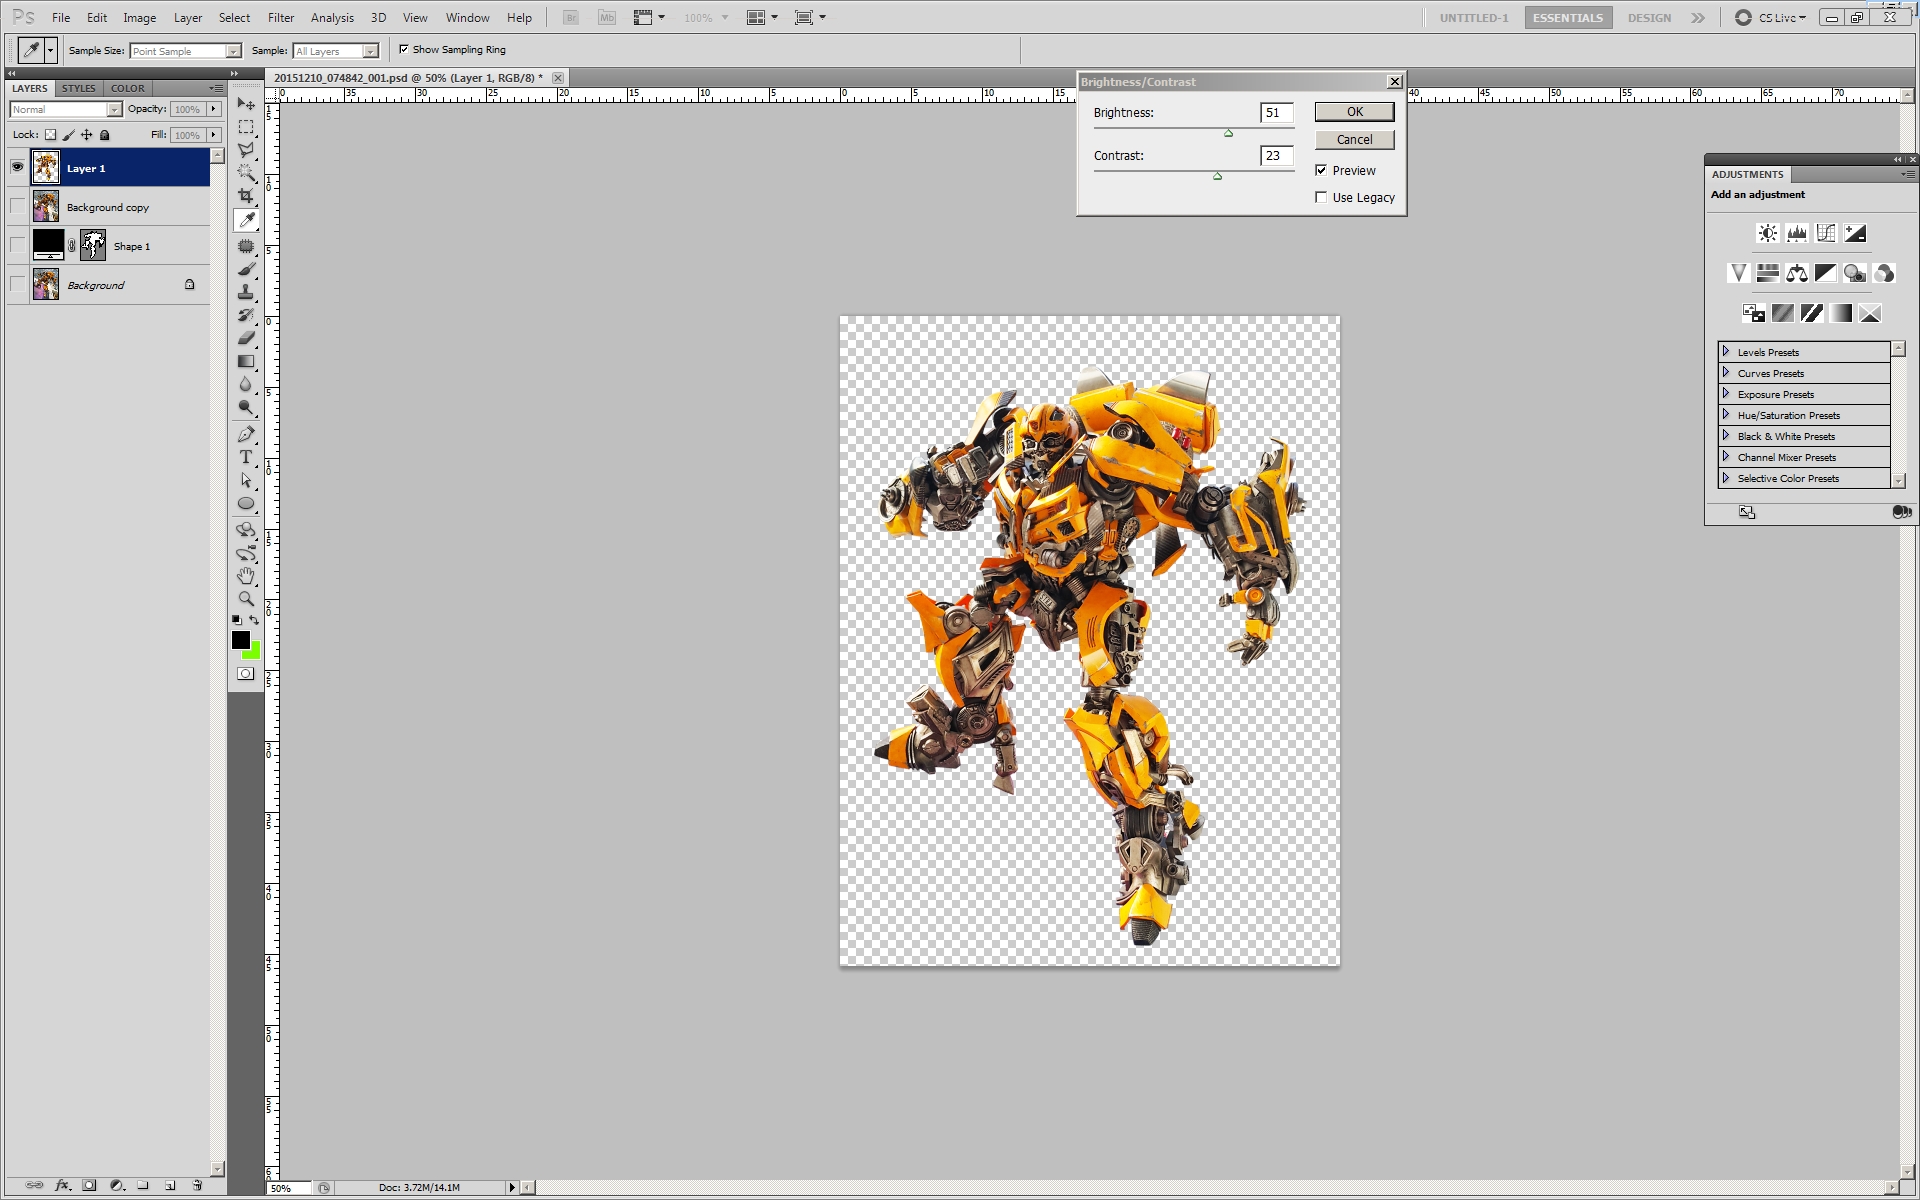Open the Fill slider arrow
1920x1200 pixels.
click(213, 135)
